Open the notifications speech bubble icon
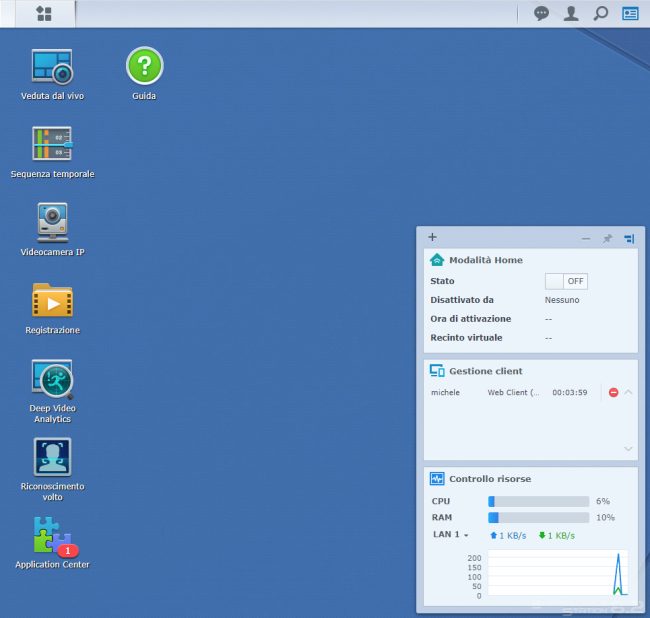Screen dimensions: 650x618 coord(541,14)
